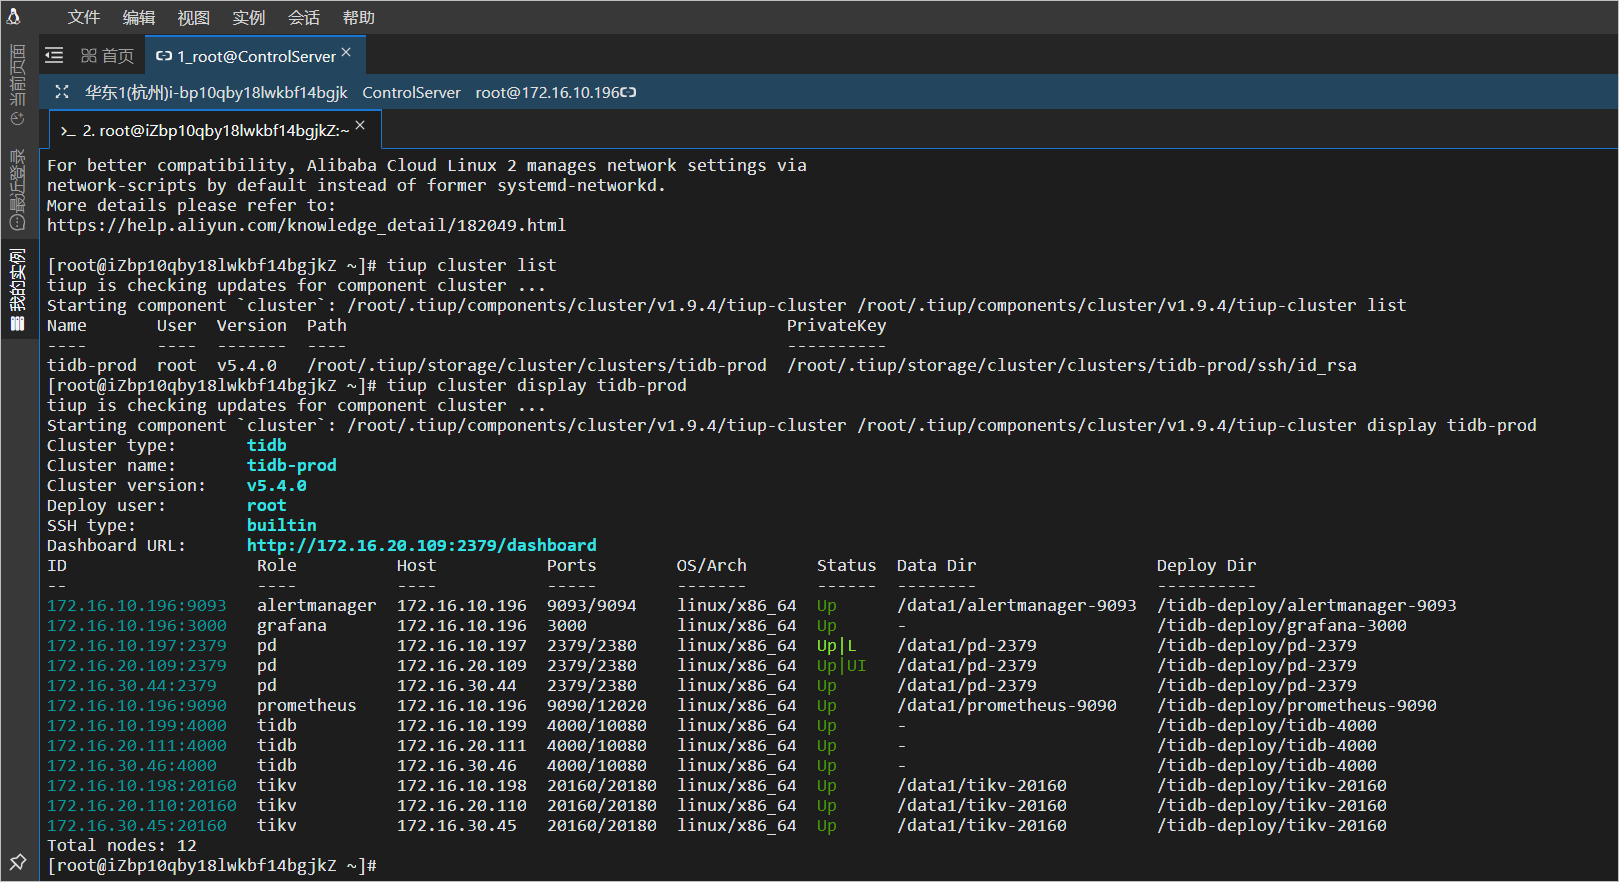The image size is (1619, 882).
Task: Click node ID 172.16.10.196:9093
Action: coord(136,605)
